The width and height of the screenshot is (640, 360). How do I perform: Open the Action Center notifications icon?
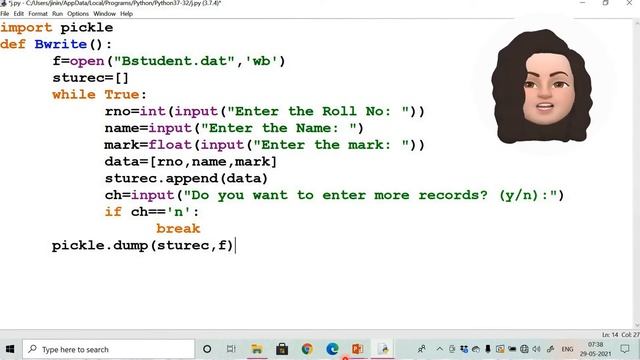pyautogui.click(x=625, y=349)
